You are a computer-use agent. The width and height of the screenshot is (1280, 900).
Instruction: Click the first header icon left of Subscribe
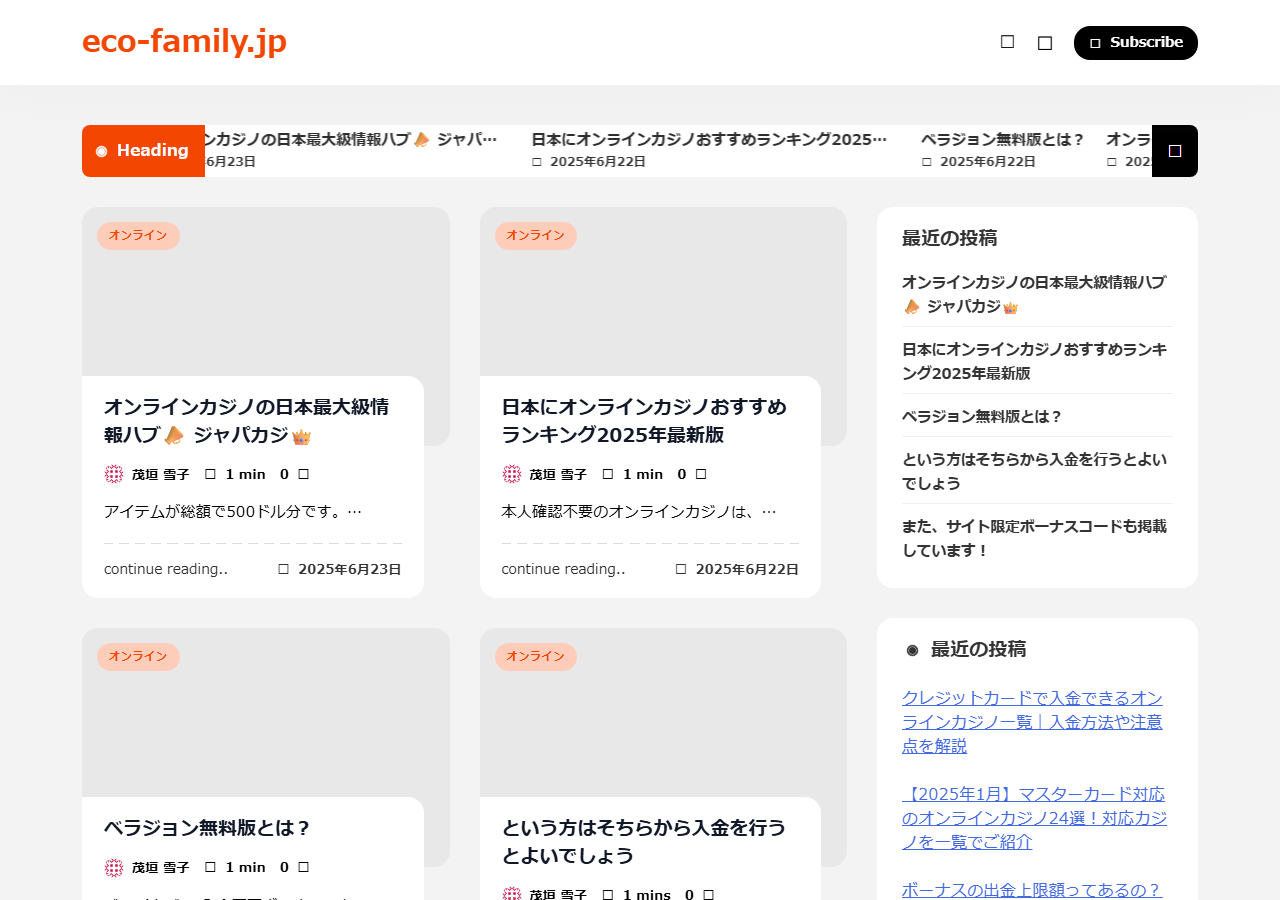[1007, 42]
